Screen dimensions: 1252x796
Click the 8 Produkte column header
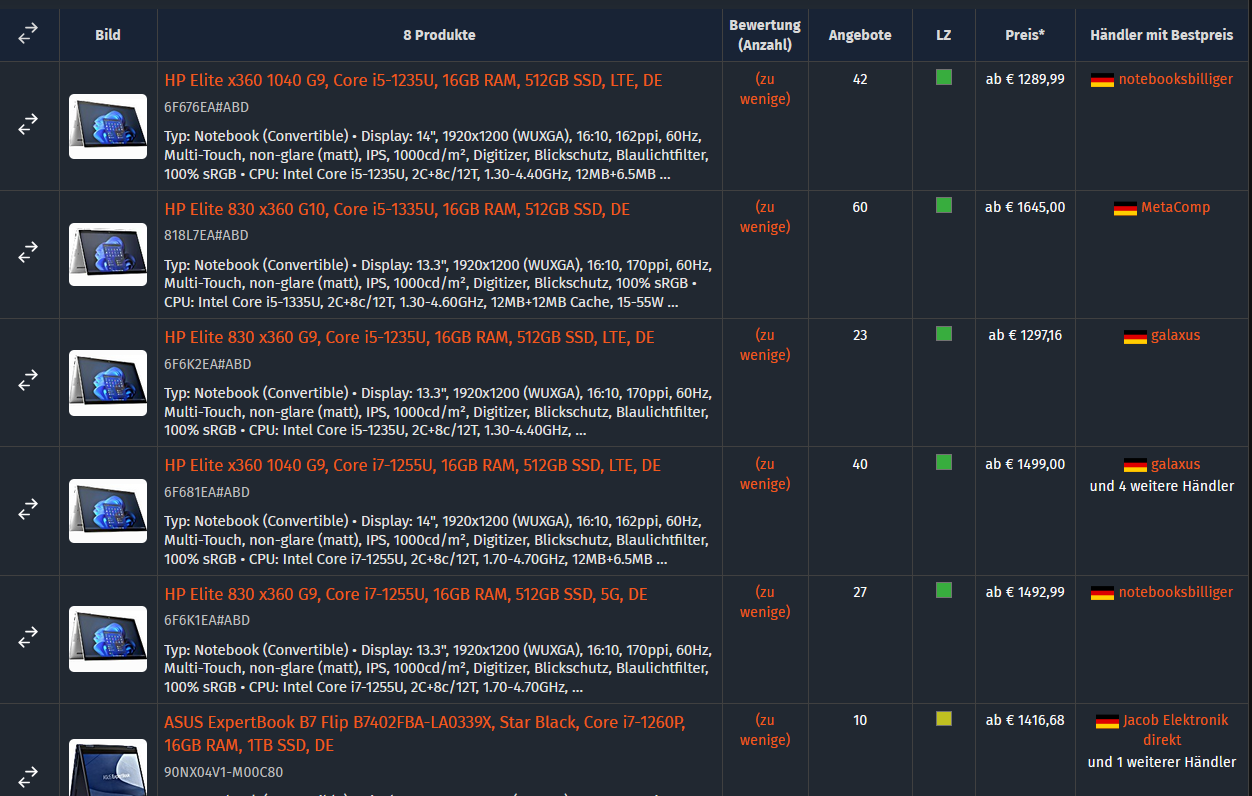[440, 35]
